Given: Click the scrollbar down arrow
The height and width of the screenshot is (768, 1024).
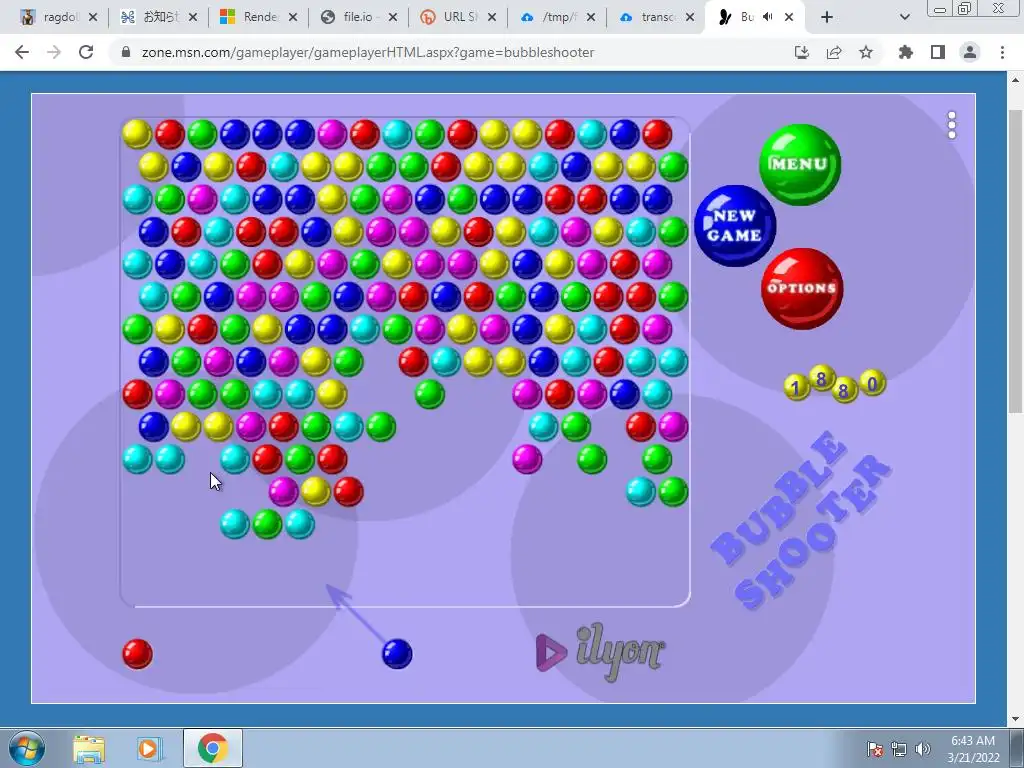Looking at the screenshot, I should (1015, 720).
